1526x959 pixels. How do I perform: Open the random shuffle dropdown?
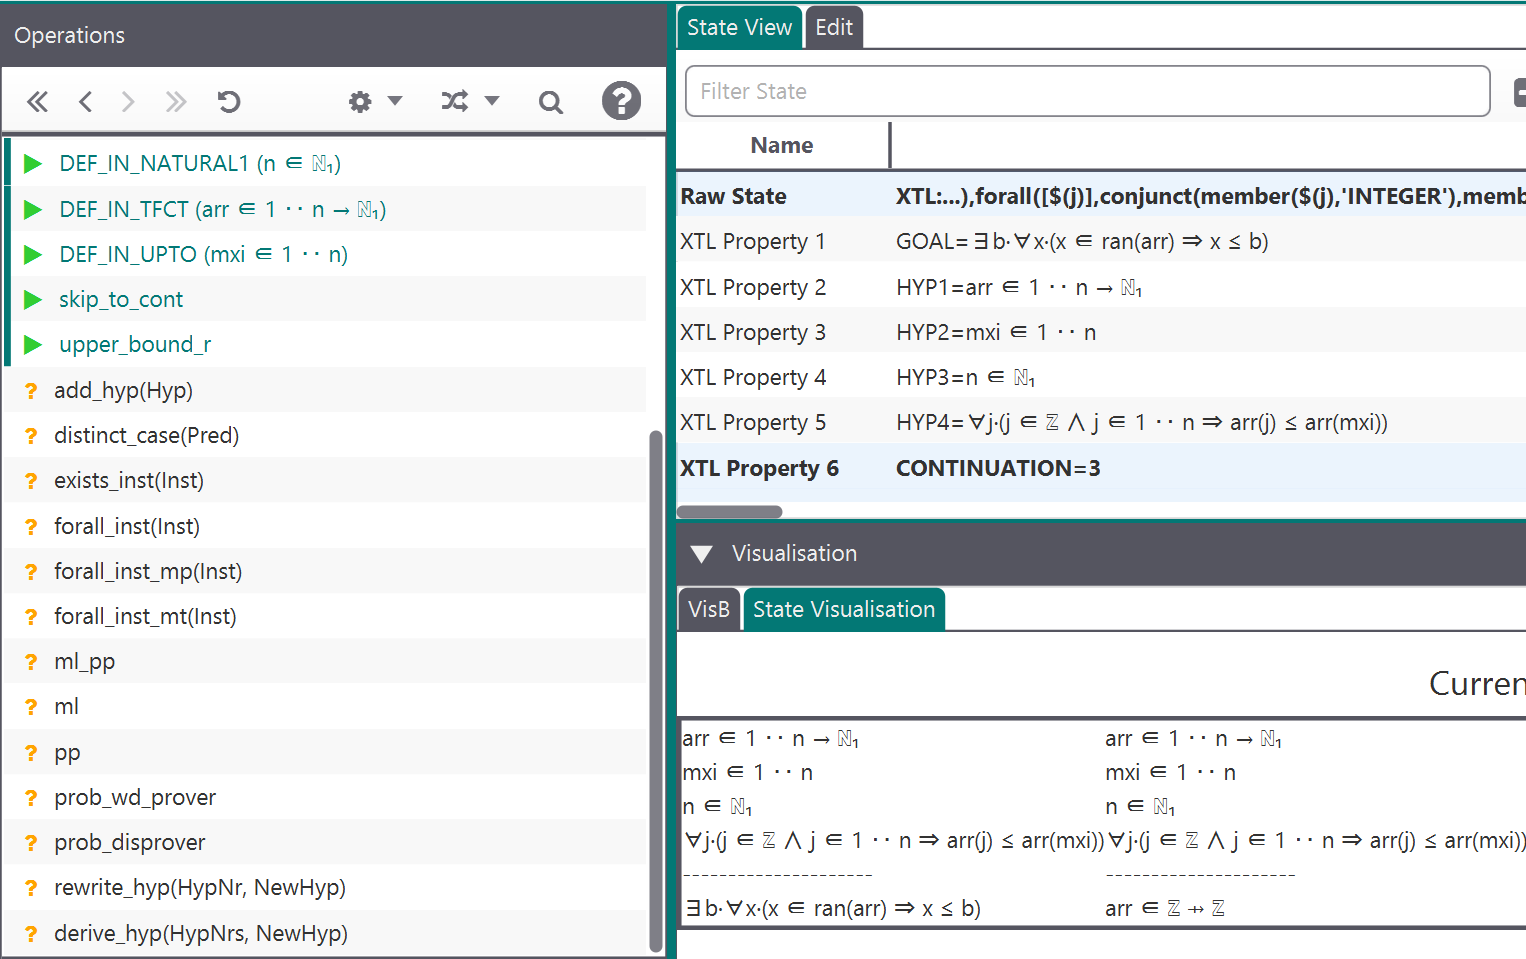point(469,102)
